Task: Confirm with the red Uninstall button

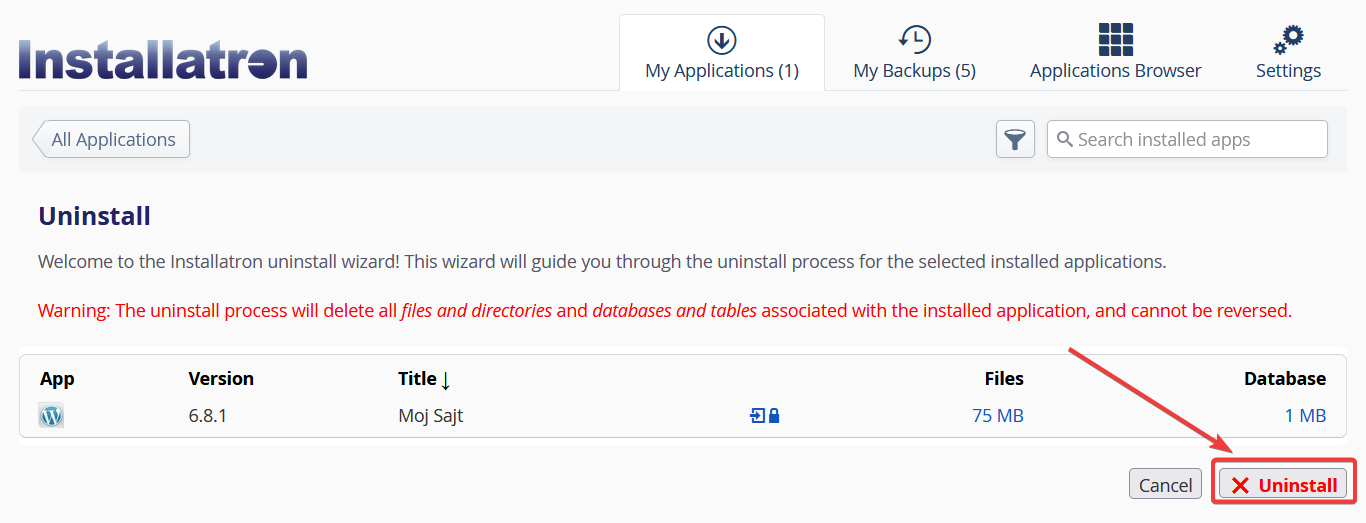Action: click(x=1284, y=485)
